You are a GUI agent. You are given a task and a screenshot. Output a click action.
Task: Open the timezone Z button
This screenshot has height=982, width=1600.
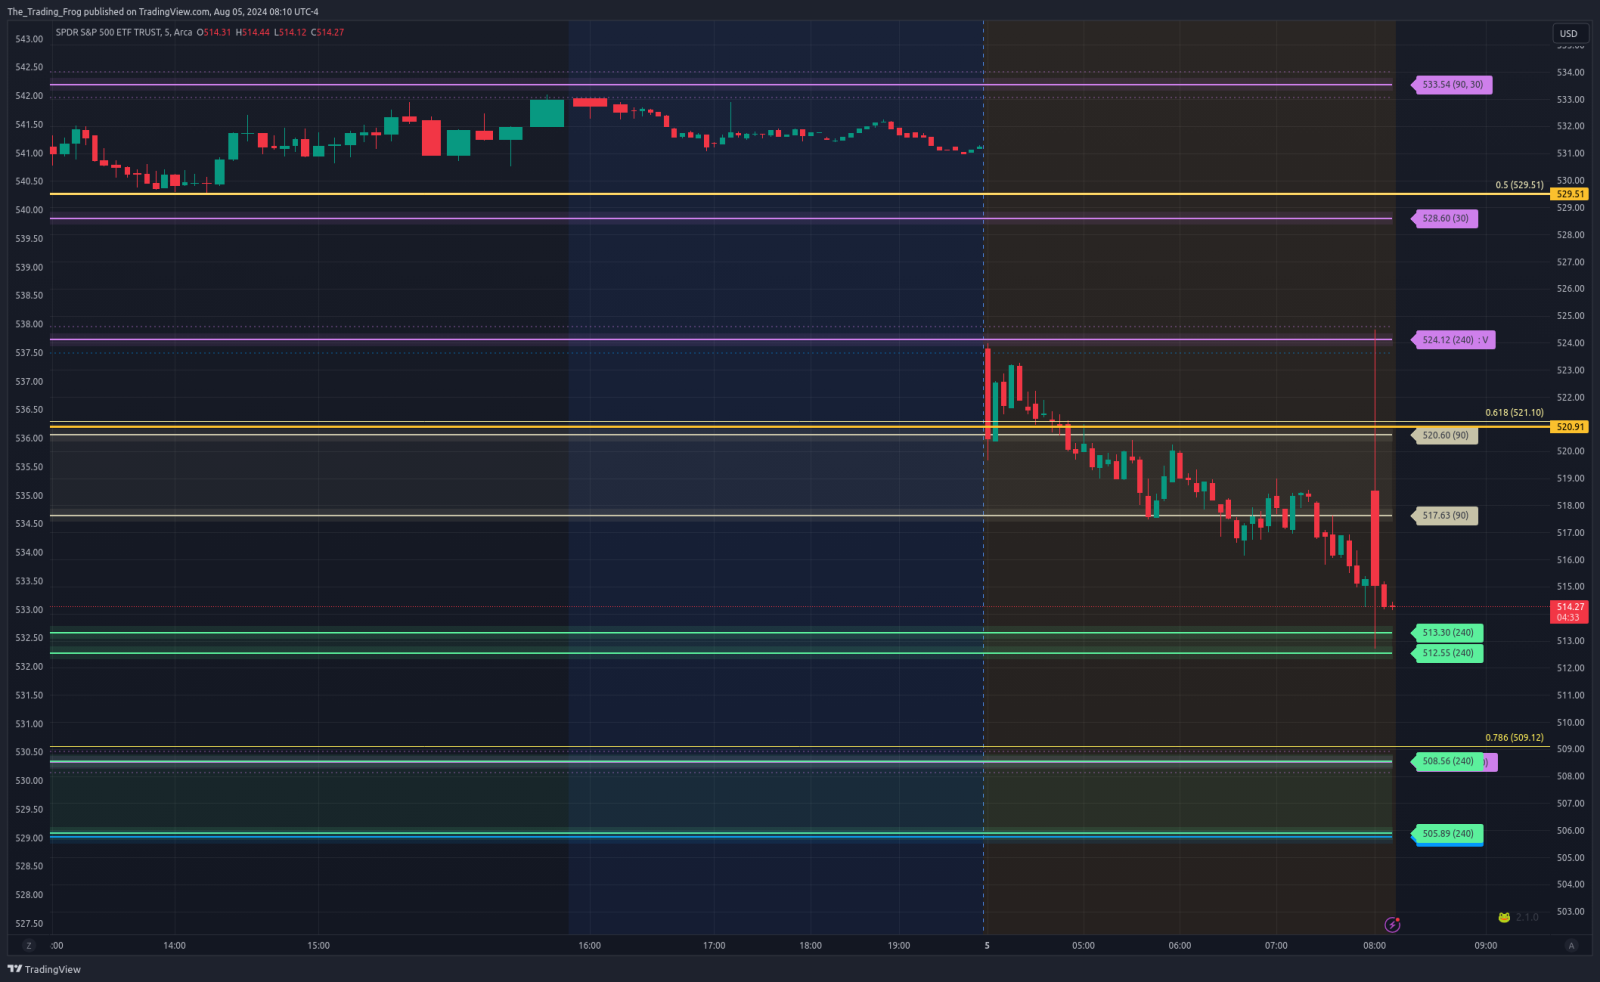28,945
